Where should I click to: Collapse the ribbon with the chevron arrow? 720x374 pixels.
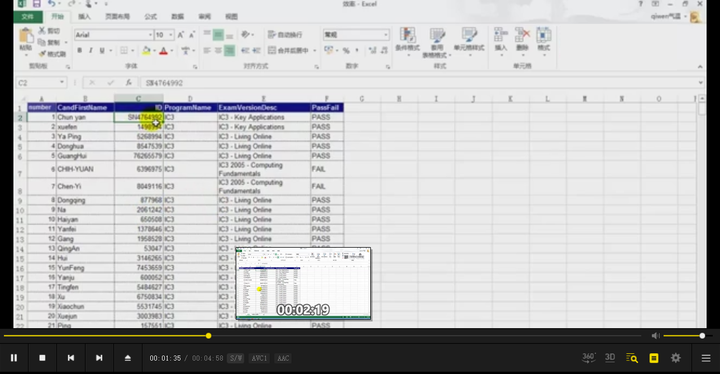[700, 67]
